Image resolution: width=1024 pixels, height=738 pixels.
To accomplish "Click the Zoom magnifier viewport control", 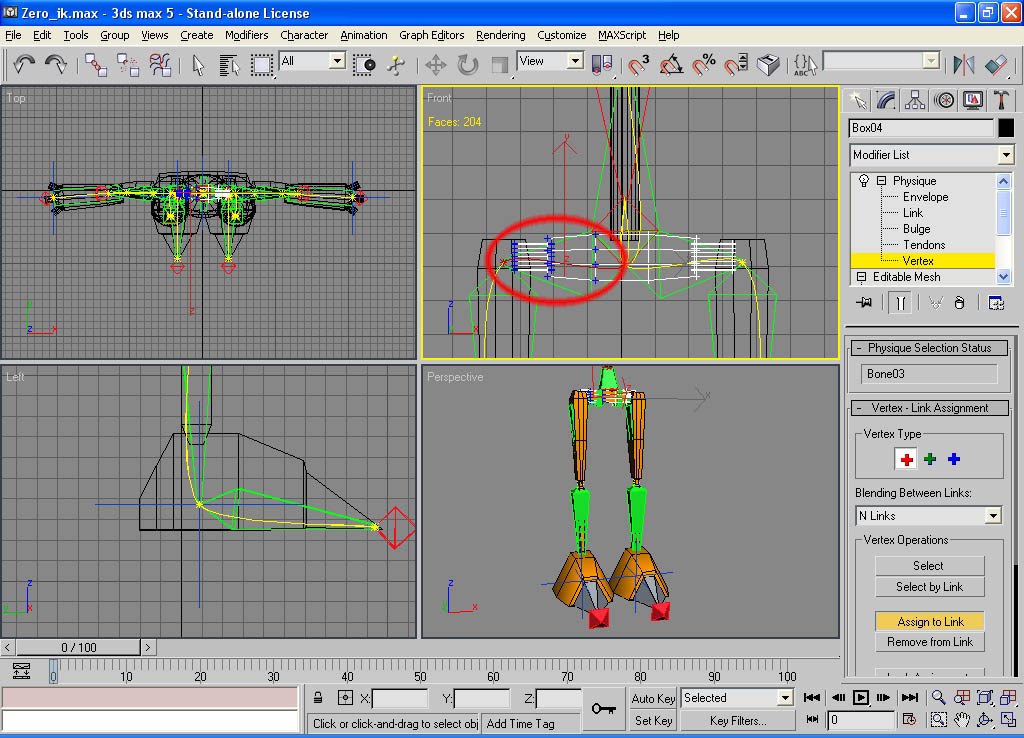I will coord(939,697).
